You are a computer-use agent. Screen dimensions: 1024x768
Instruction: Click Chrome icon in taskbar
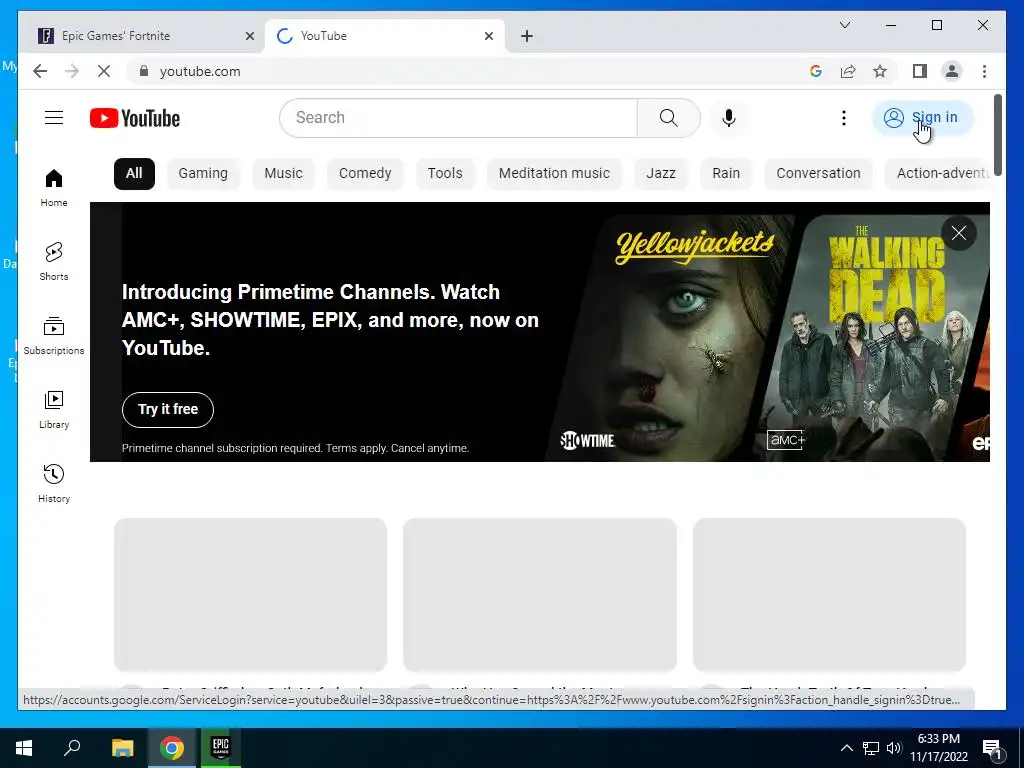tap(172, 748)
